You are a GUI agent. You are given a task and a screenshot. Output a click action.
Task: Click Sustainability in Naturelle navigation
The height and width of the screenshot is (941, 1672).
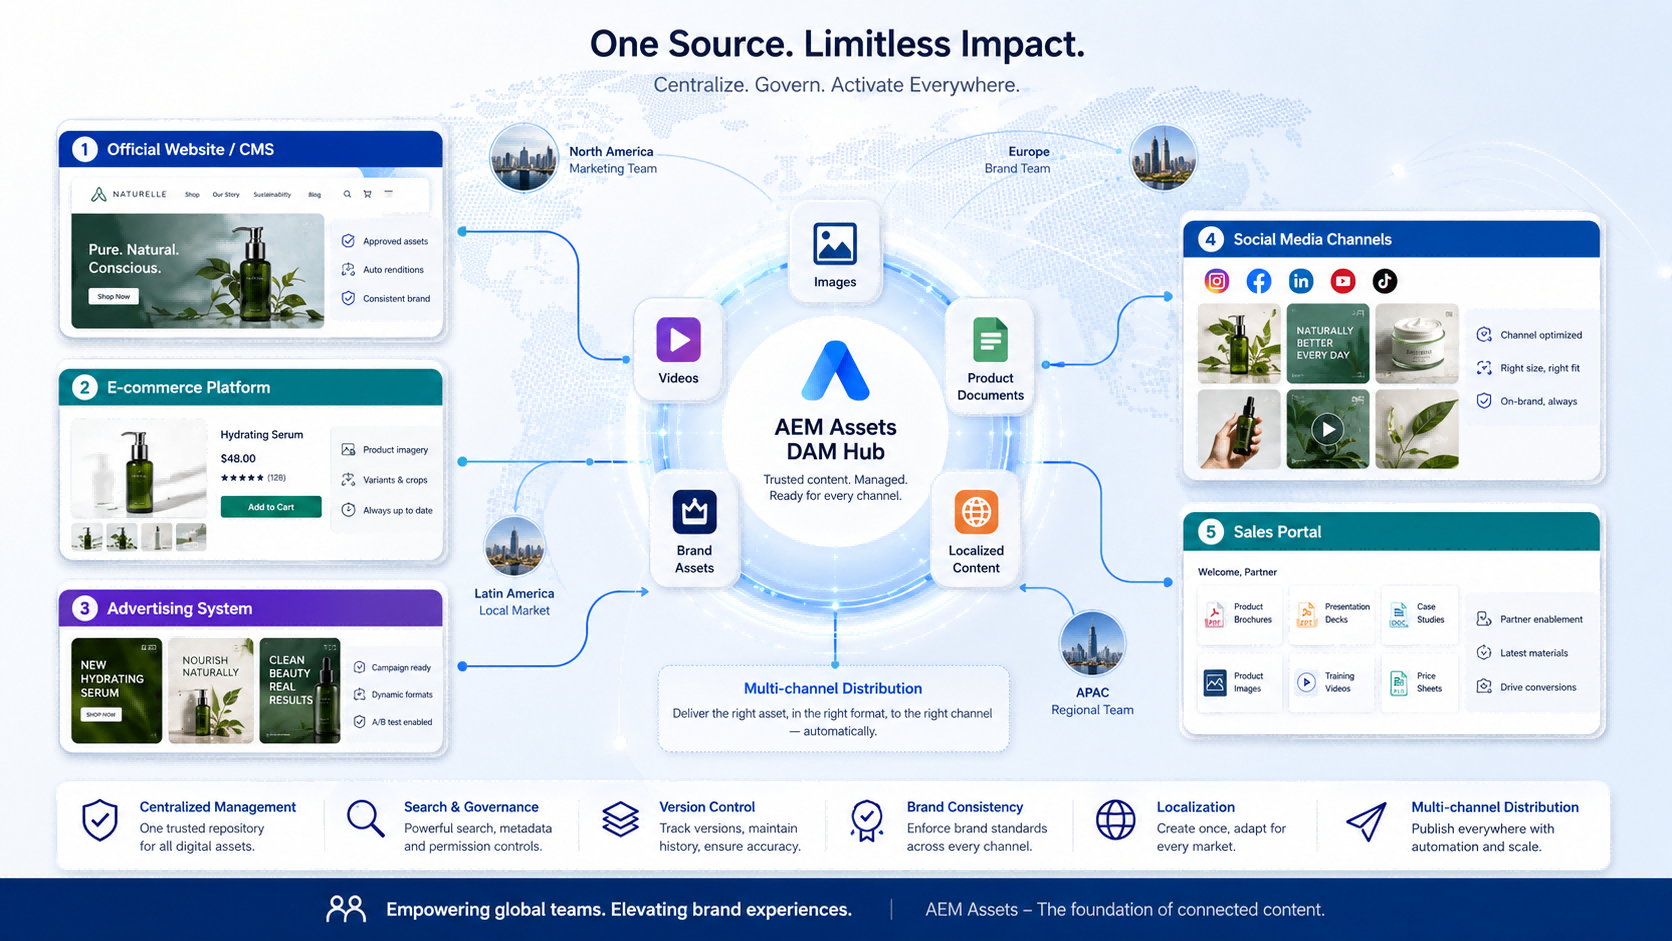pos(272,195)
